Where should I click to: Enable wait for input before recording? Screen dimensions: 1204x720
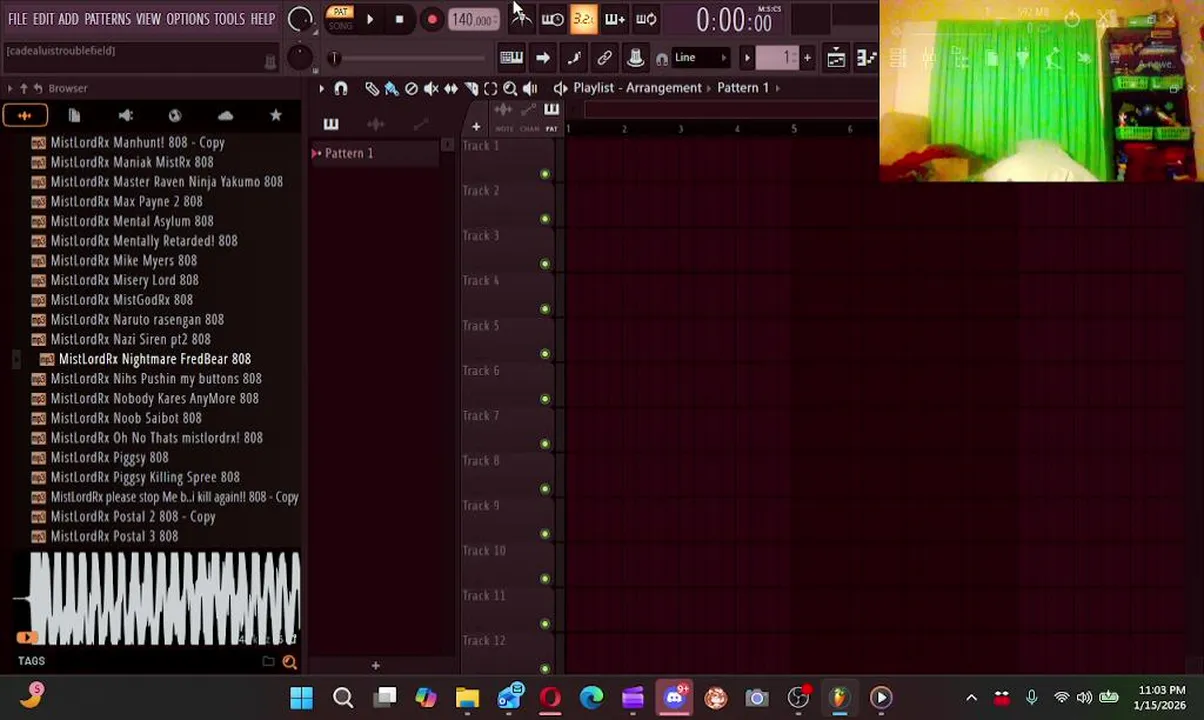pyautogui.click(x=552, y=19)
